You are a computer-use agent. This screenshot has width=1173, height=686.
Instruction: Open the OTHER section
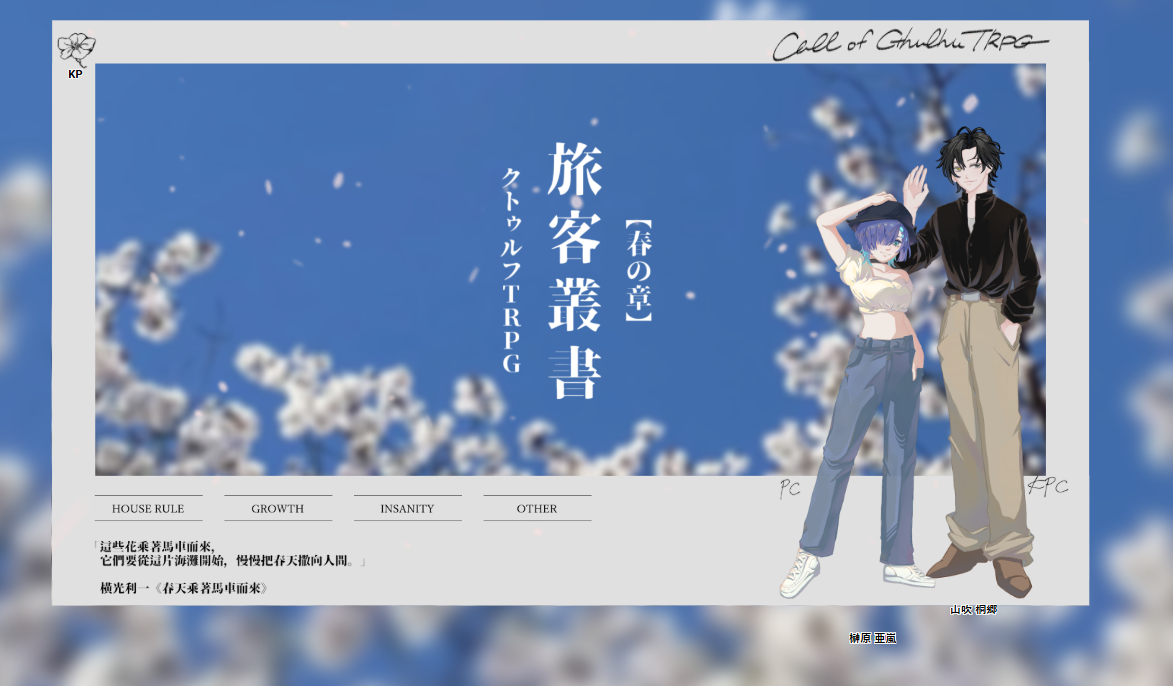[537, 508]
